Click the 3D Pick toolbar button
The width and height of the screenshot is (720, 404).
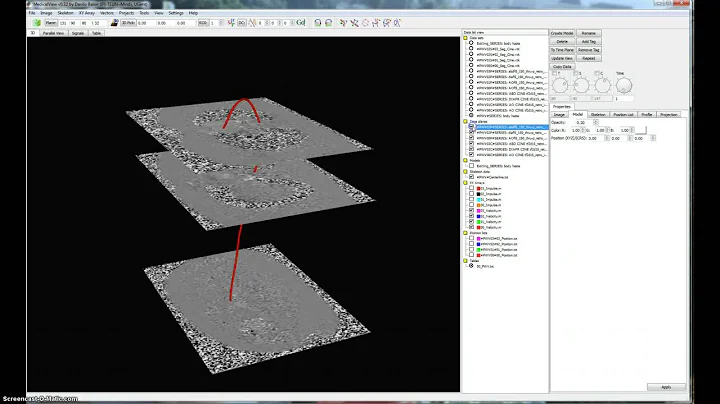coord(128,23)
